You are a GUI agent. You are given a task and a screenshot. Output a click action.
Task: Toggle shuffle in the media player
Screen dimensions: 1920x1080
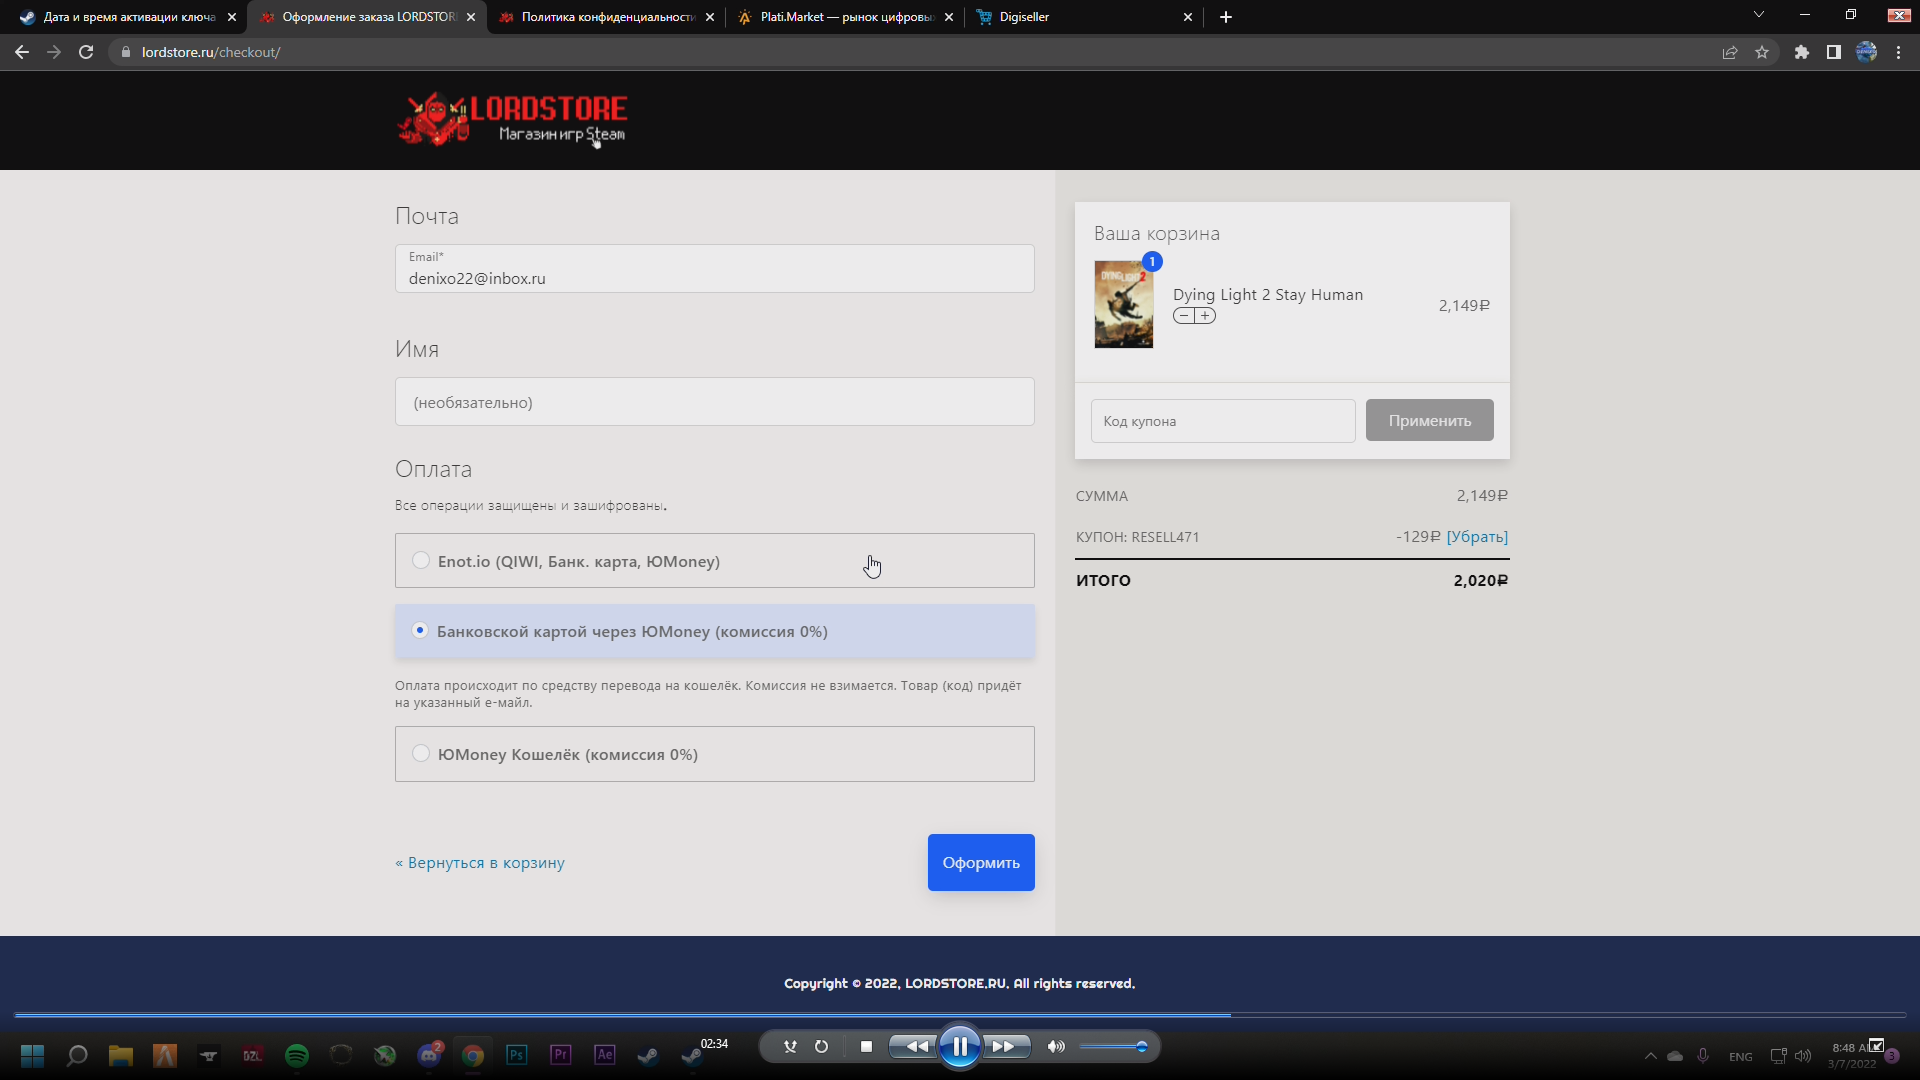[790, 1047]
